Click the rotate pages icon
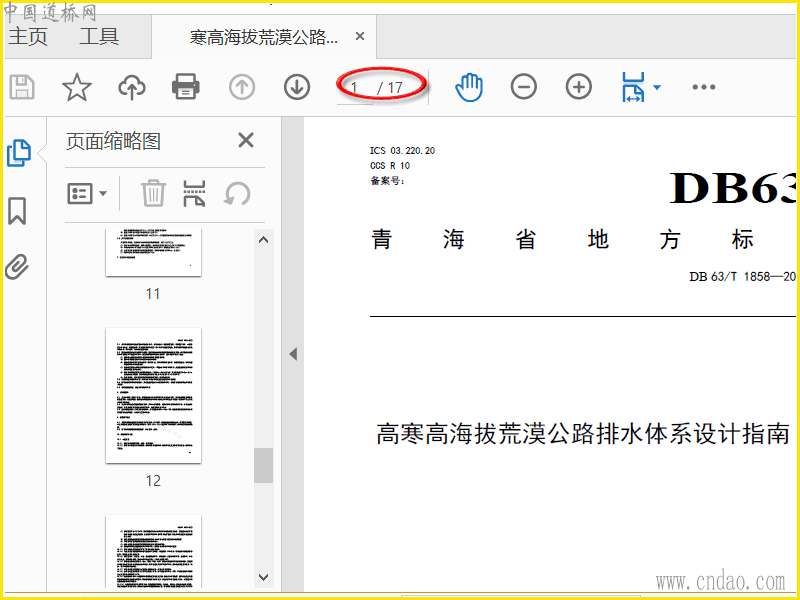This screenshot has width=800, height=600. (x=237, y=194)
